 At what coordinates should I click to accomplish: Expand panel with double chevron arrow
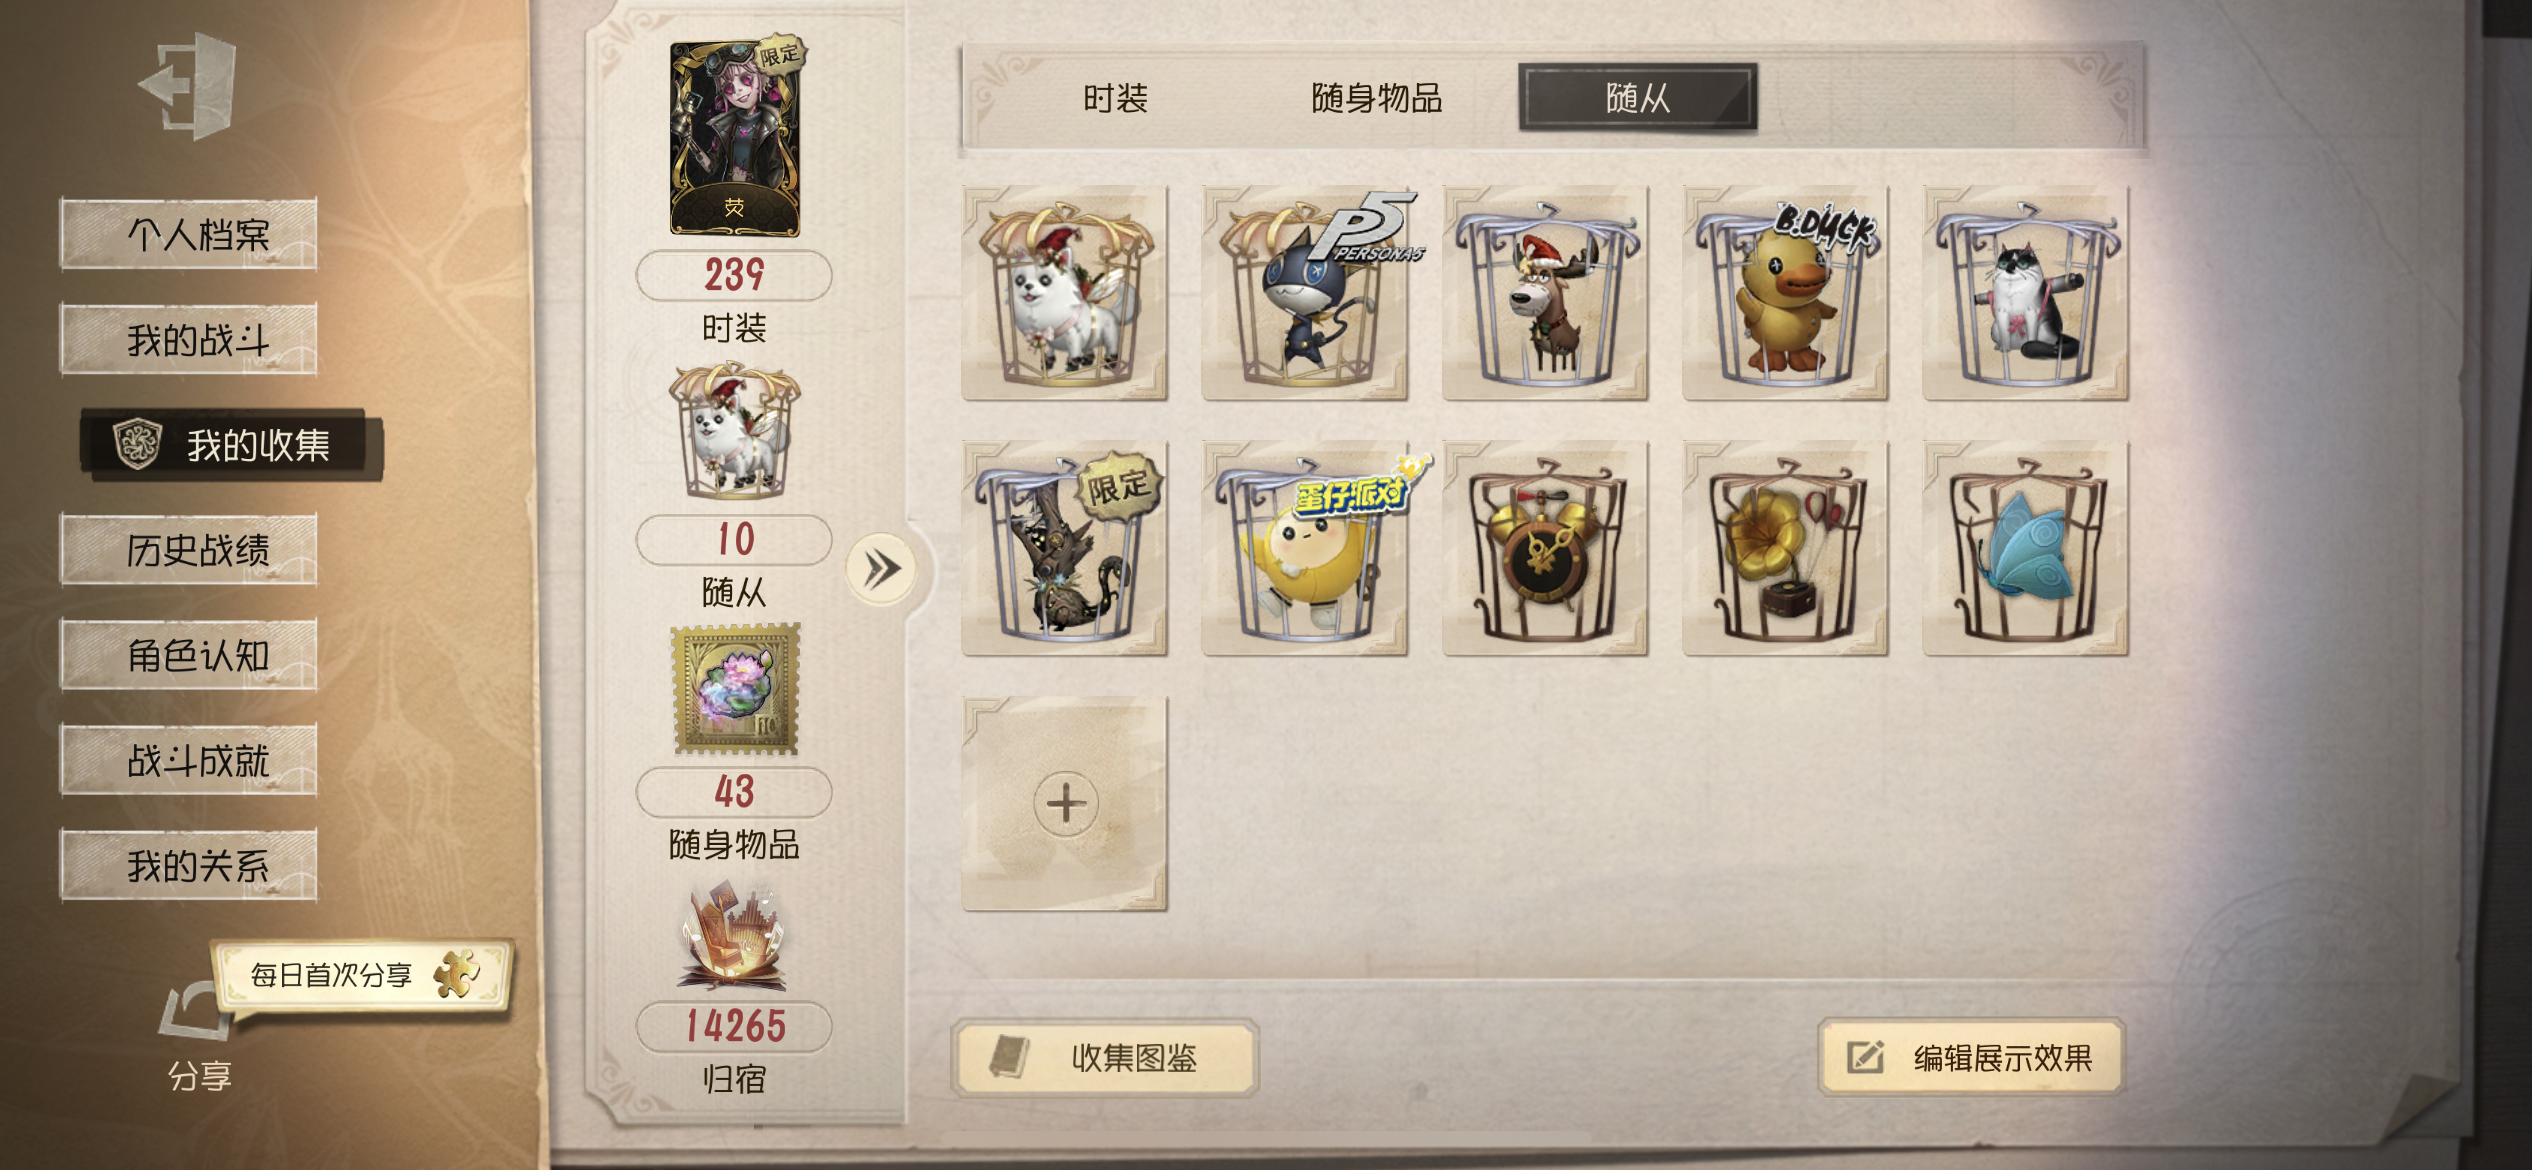pos(881,569)
